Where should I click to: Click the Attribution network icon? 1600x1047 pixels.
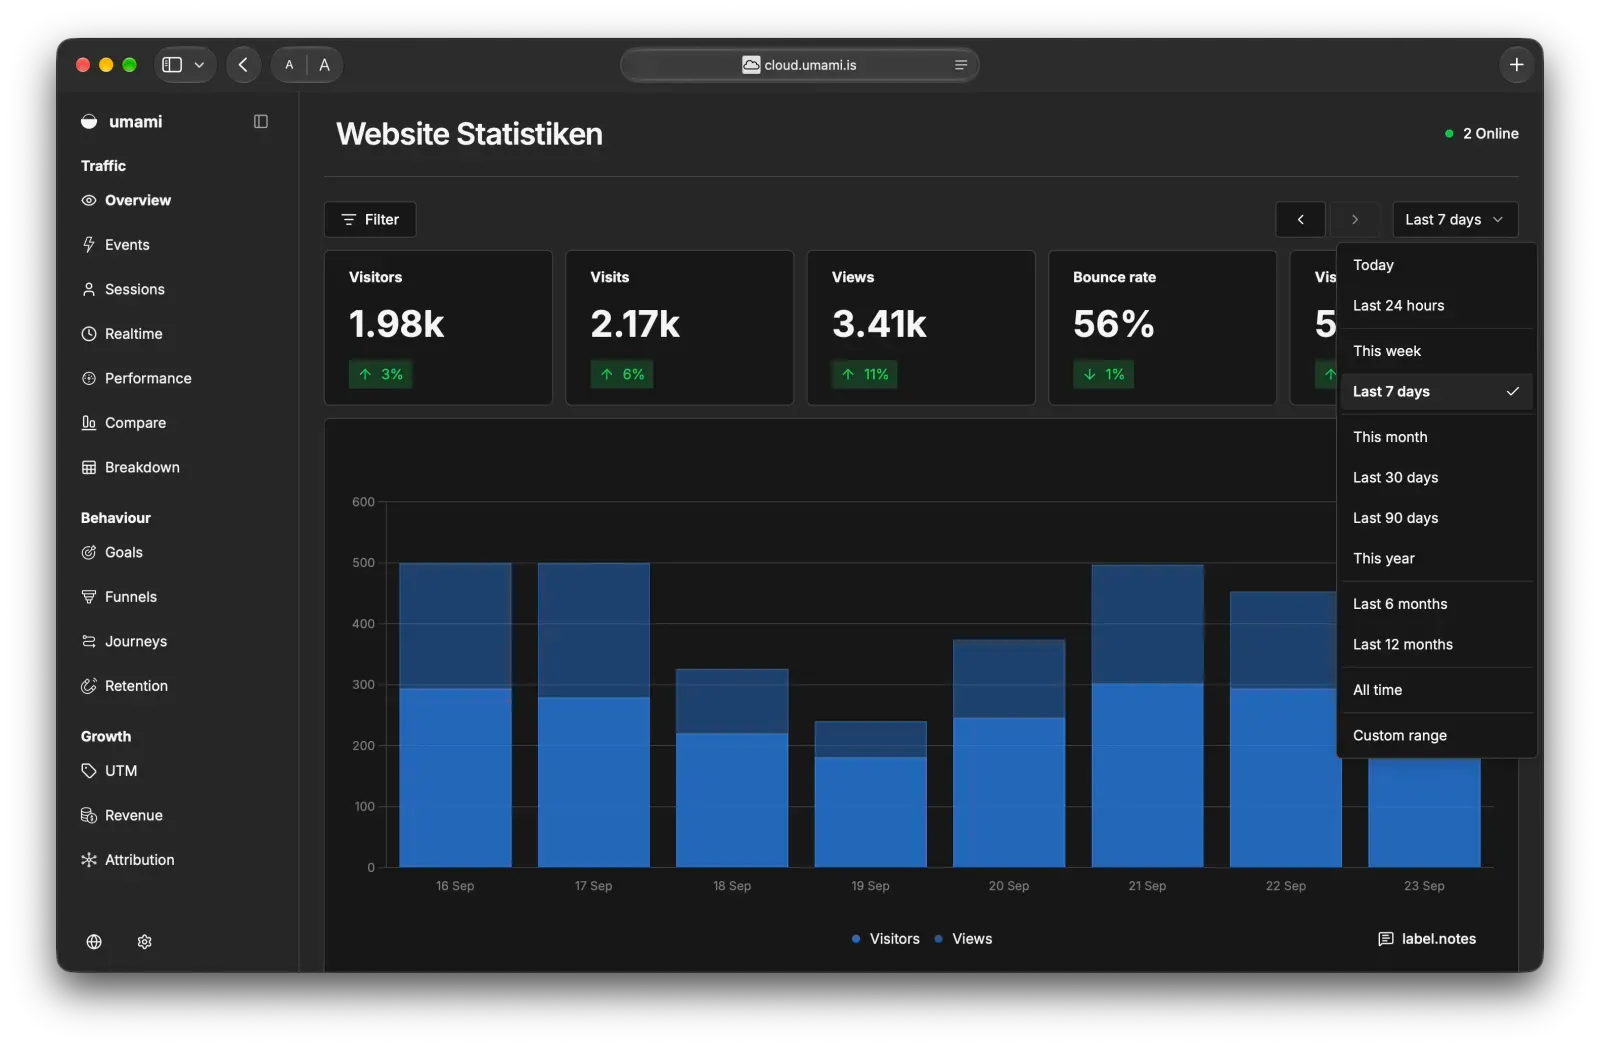coord(89,860)
